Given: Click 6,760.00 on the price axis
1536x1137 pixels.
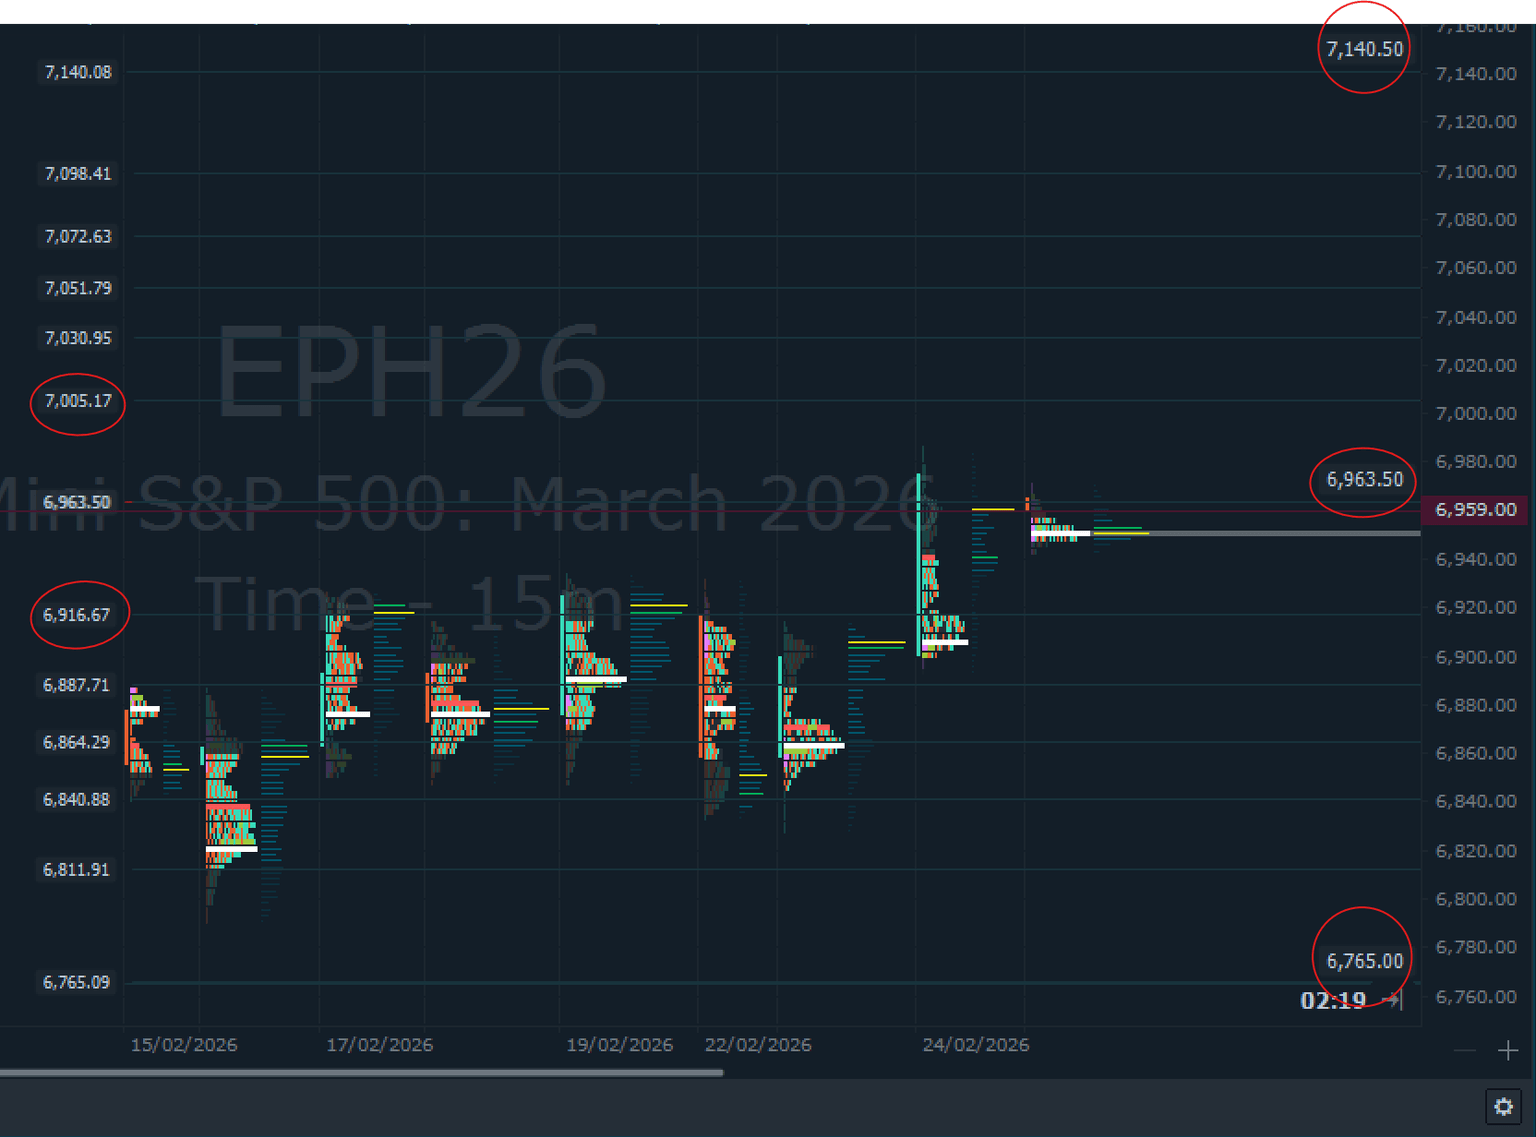Looking at the screenshot, I should (x=1476, y=998).
